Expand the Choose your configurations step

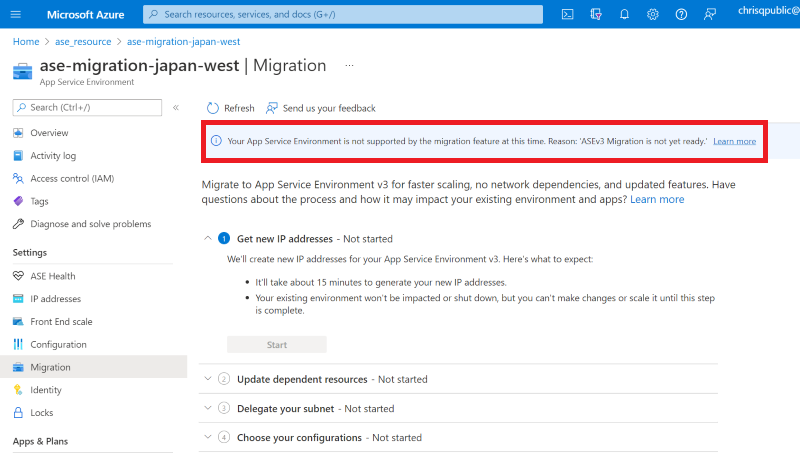click(x=208, y=437)
